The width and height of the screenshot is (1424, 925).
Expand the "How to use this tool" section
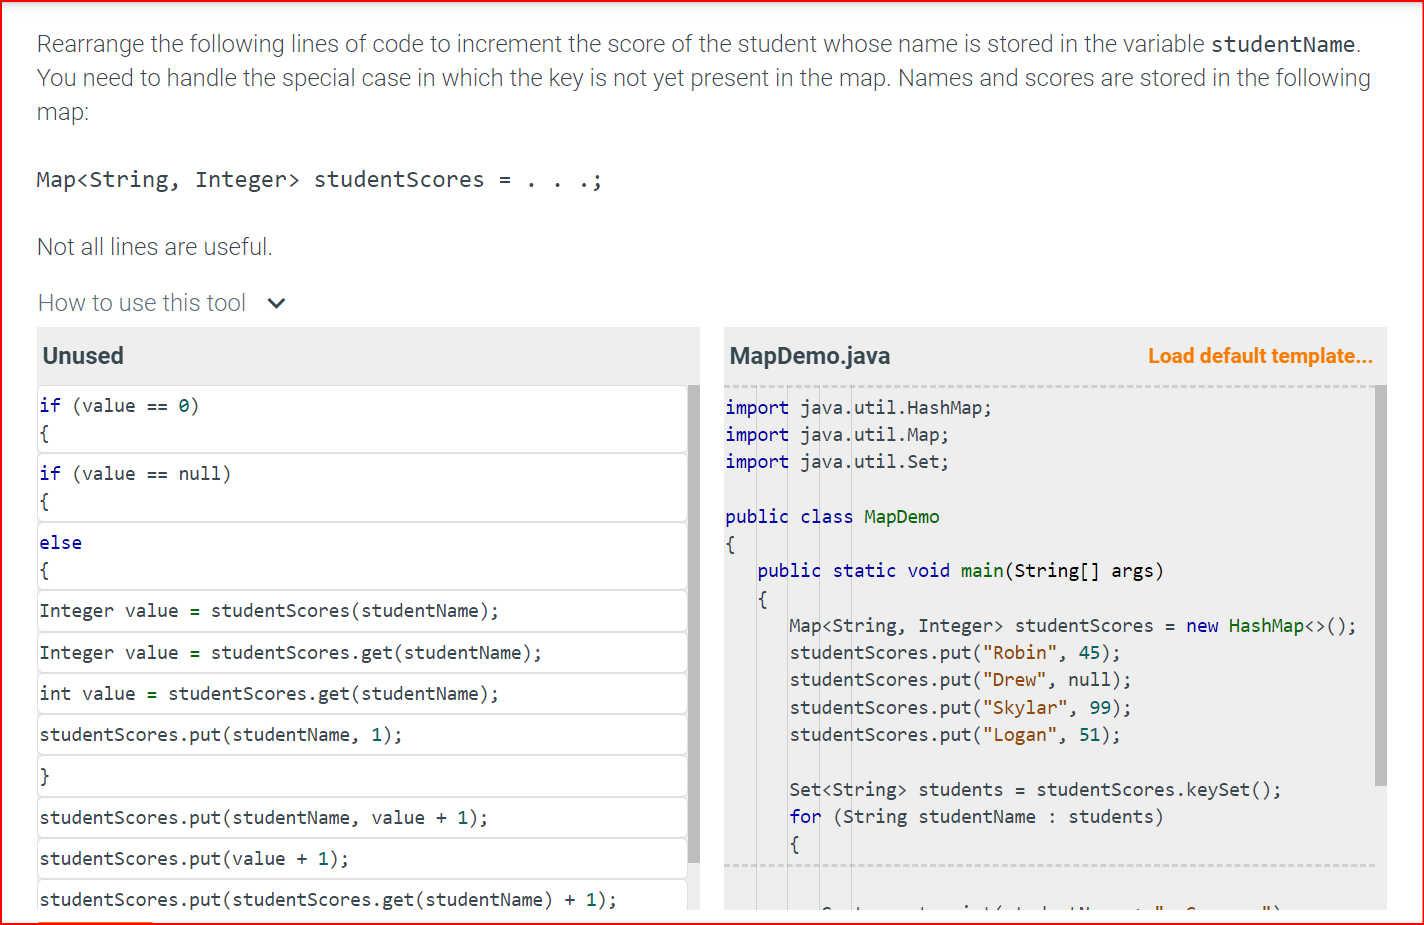click(x=140, y=302)
